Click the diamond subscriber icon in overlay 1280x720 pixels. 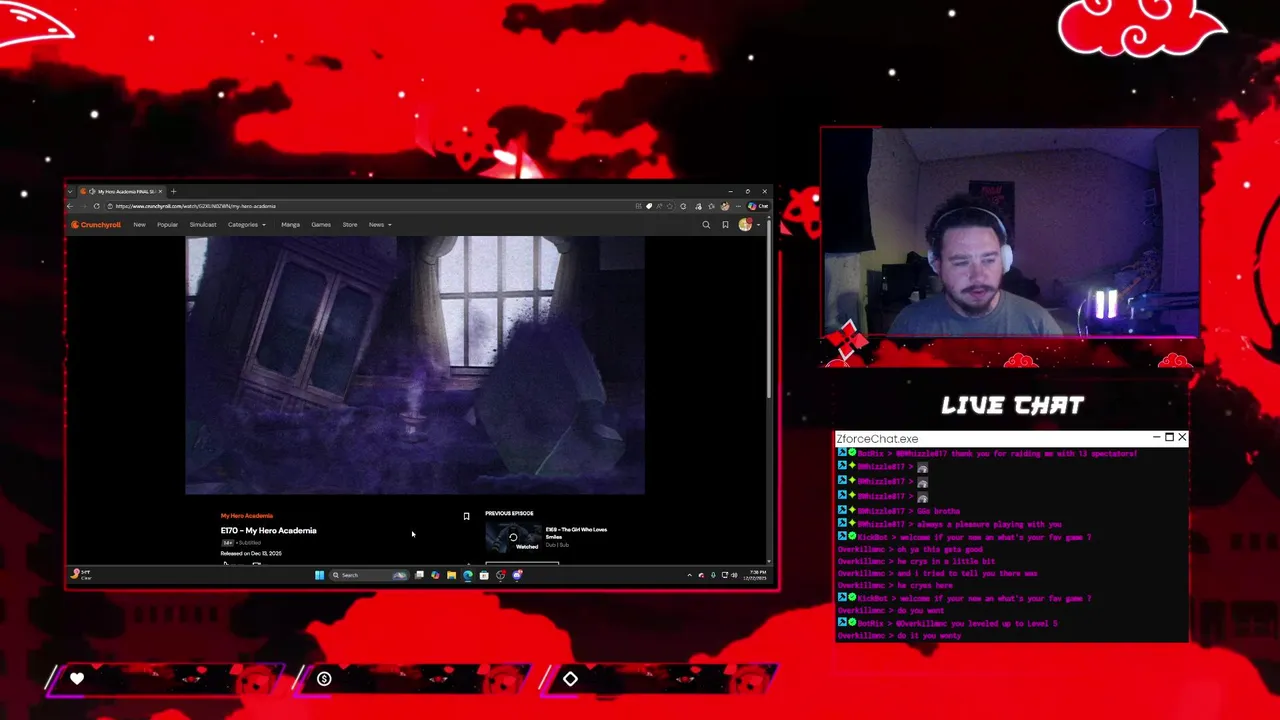pyautogui.click(x=570, y=679)
